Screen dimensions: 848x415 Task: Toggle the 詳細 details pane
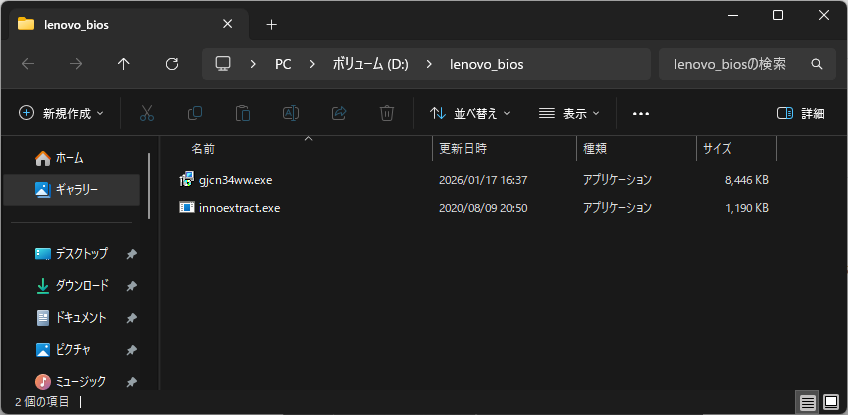(x=801, y=113)
